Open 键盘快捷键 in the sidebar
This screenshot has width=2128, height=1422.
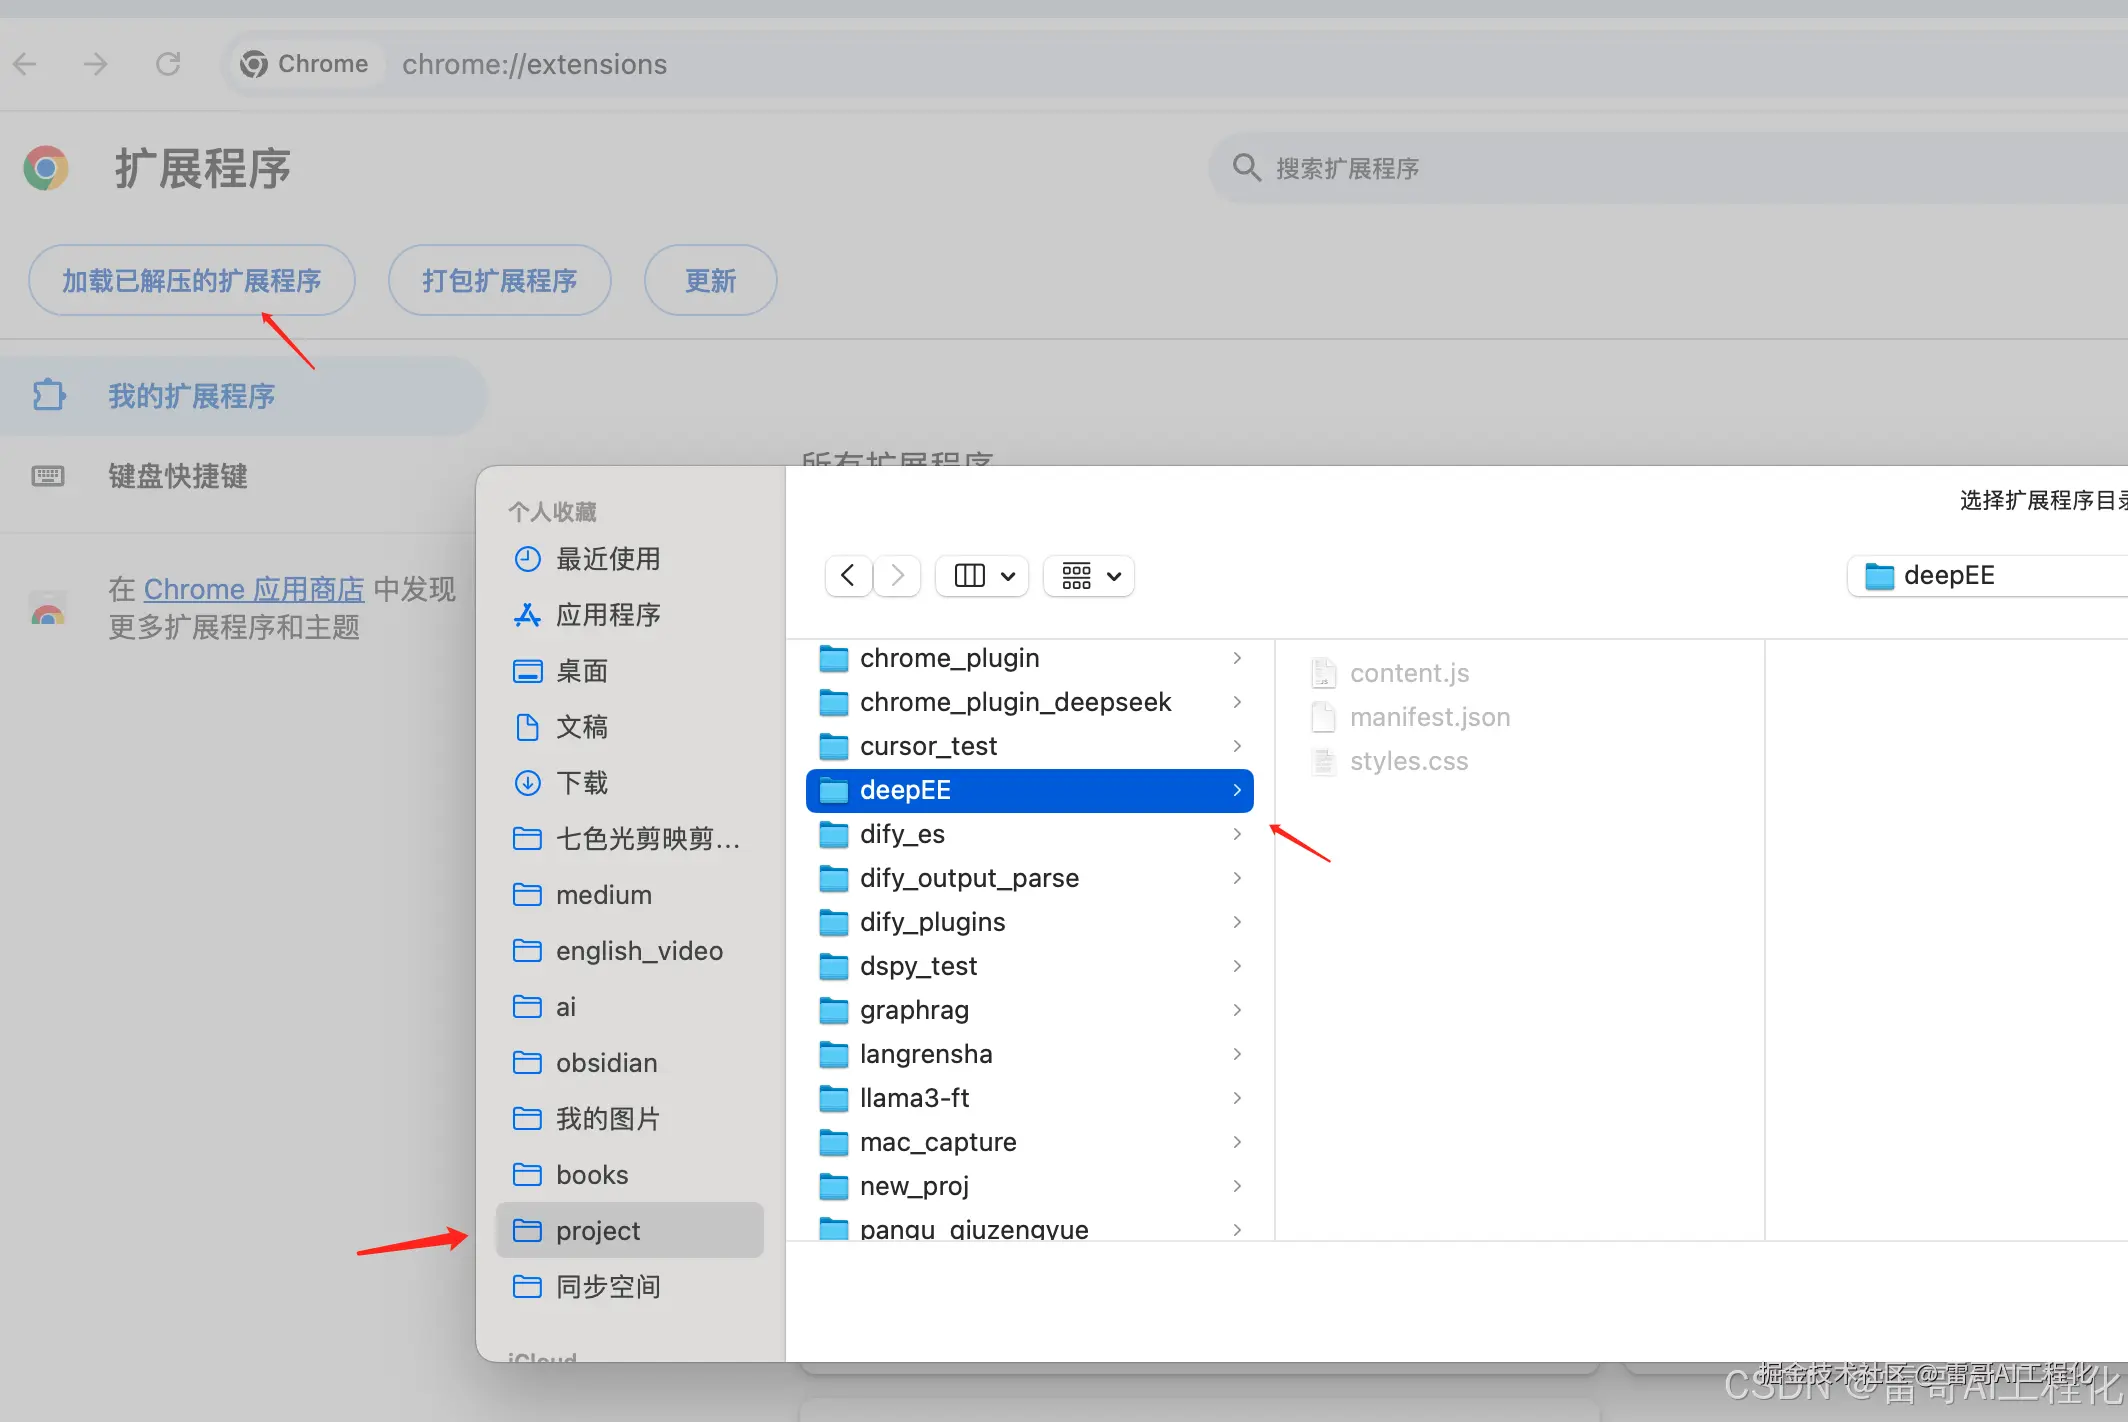tap(243, 476)
